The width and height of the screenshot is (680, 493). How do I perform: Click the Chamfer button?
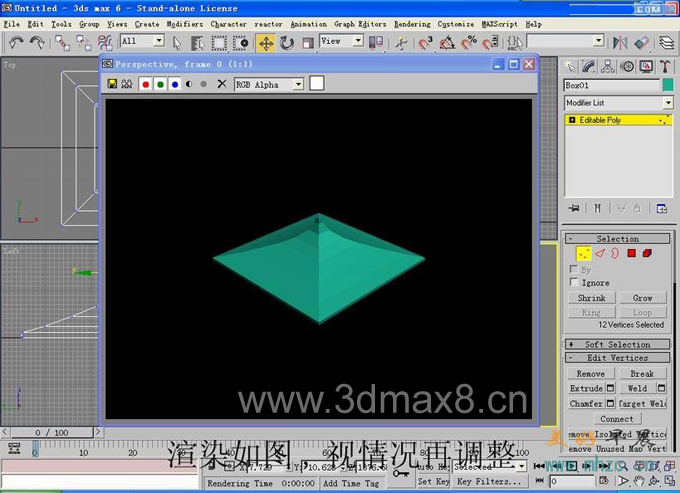point(586,404)
